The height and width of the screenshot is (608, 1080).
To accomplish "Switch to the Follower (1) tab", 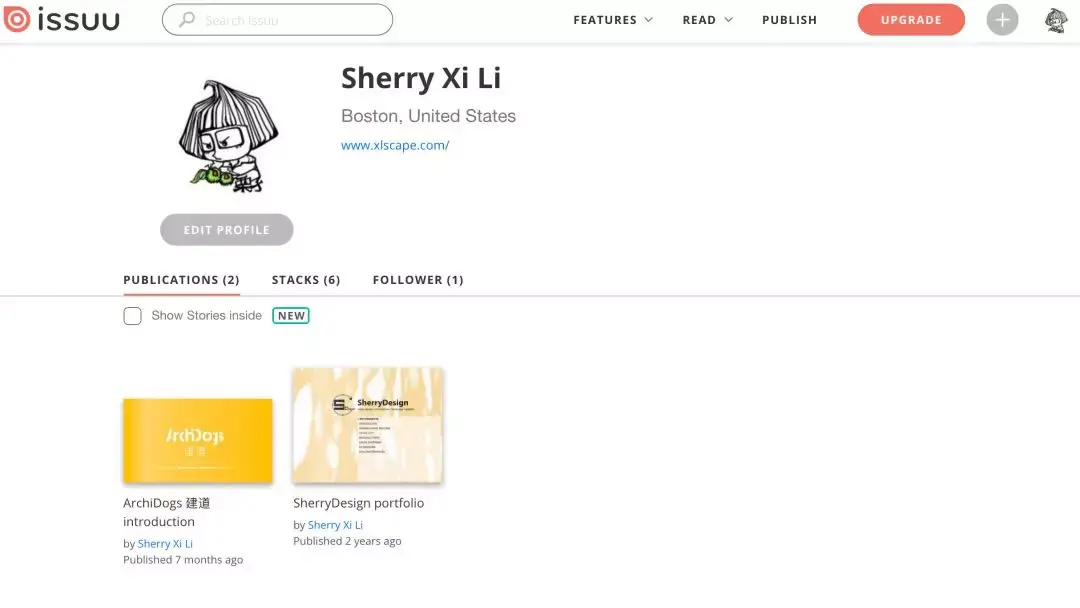I will (418, 280).
